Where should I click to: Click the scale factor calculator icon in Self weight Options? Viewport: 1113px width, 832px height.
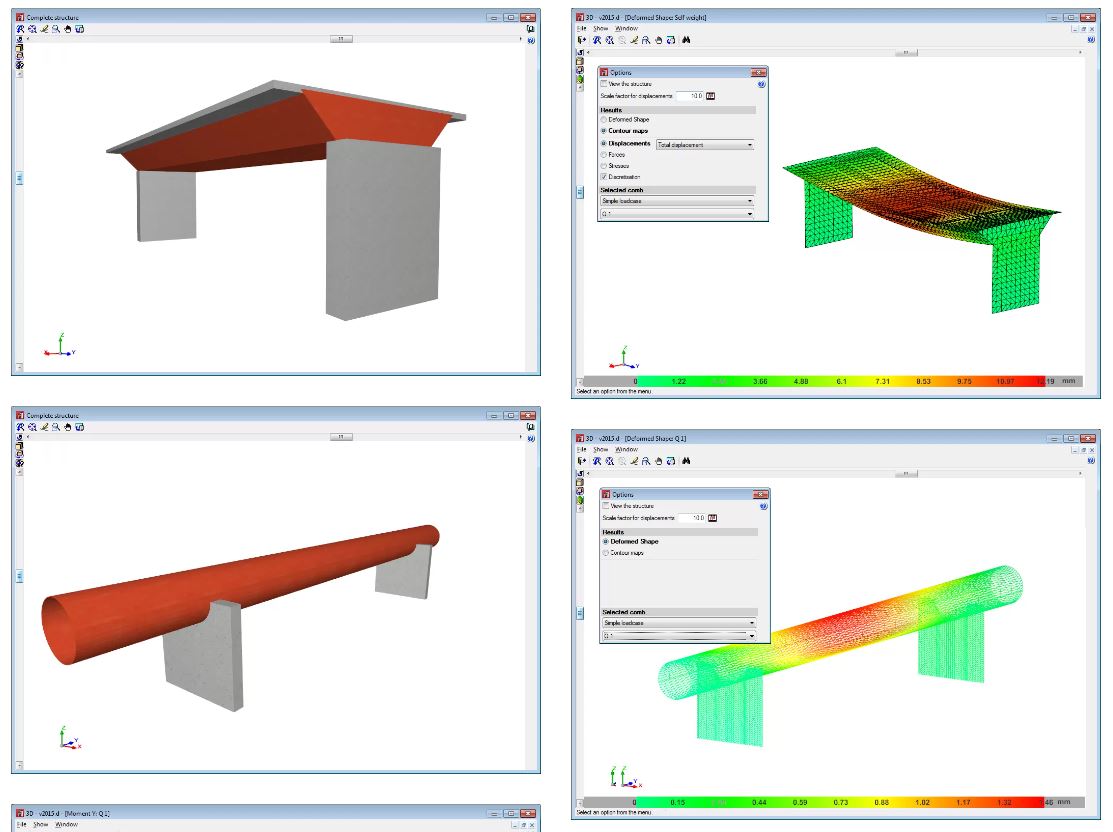click(710, 96)
